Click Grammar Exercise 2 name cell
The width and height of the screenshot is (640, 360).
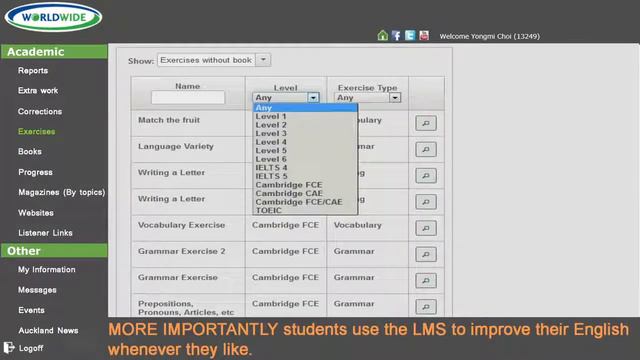[181, 251]
